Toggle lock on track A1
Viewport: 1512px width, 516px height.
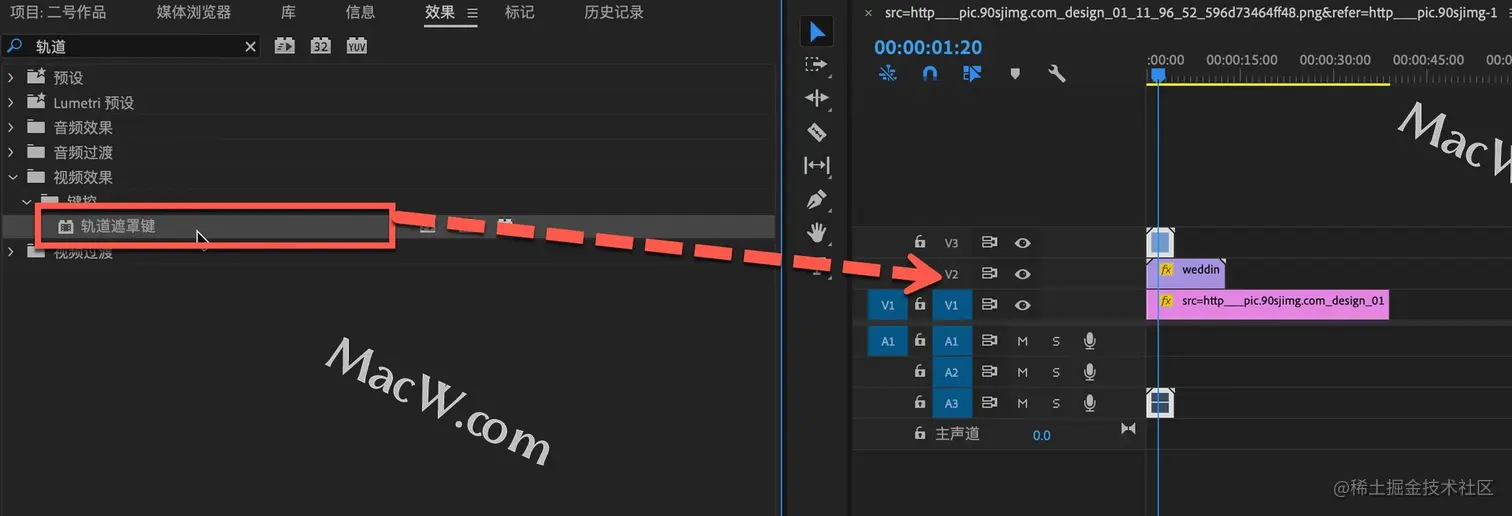[920, 341]
